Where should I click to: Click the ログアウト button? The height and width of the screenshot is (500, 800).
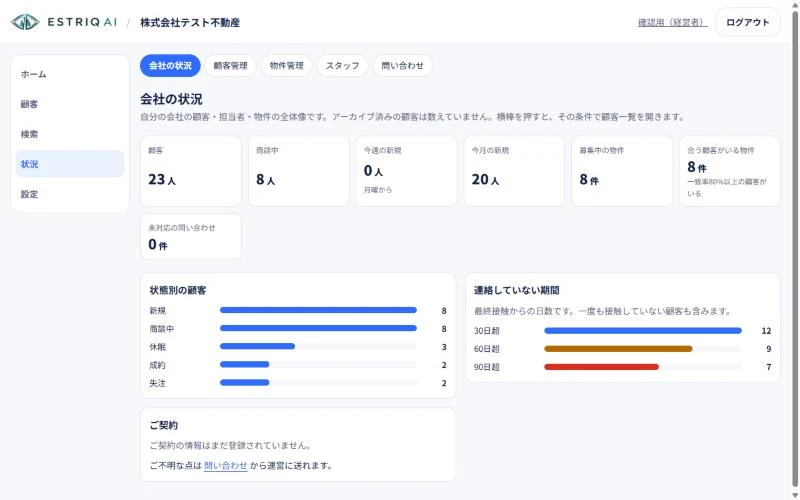pos(747,22)
